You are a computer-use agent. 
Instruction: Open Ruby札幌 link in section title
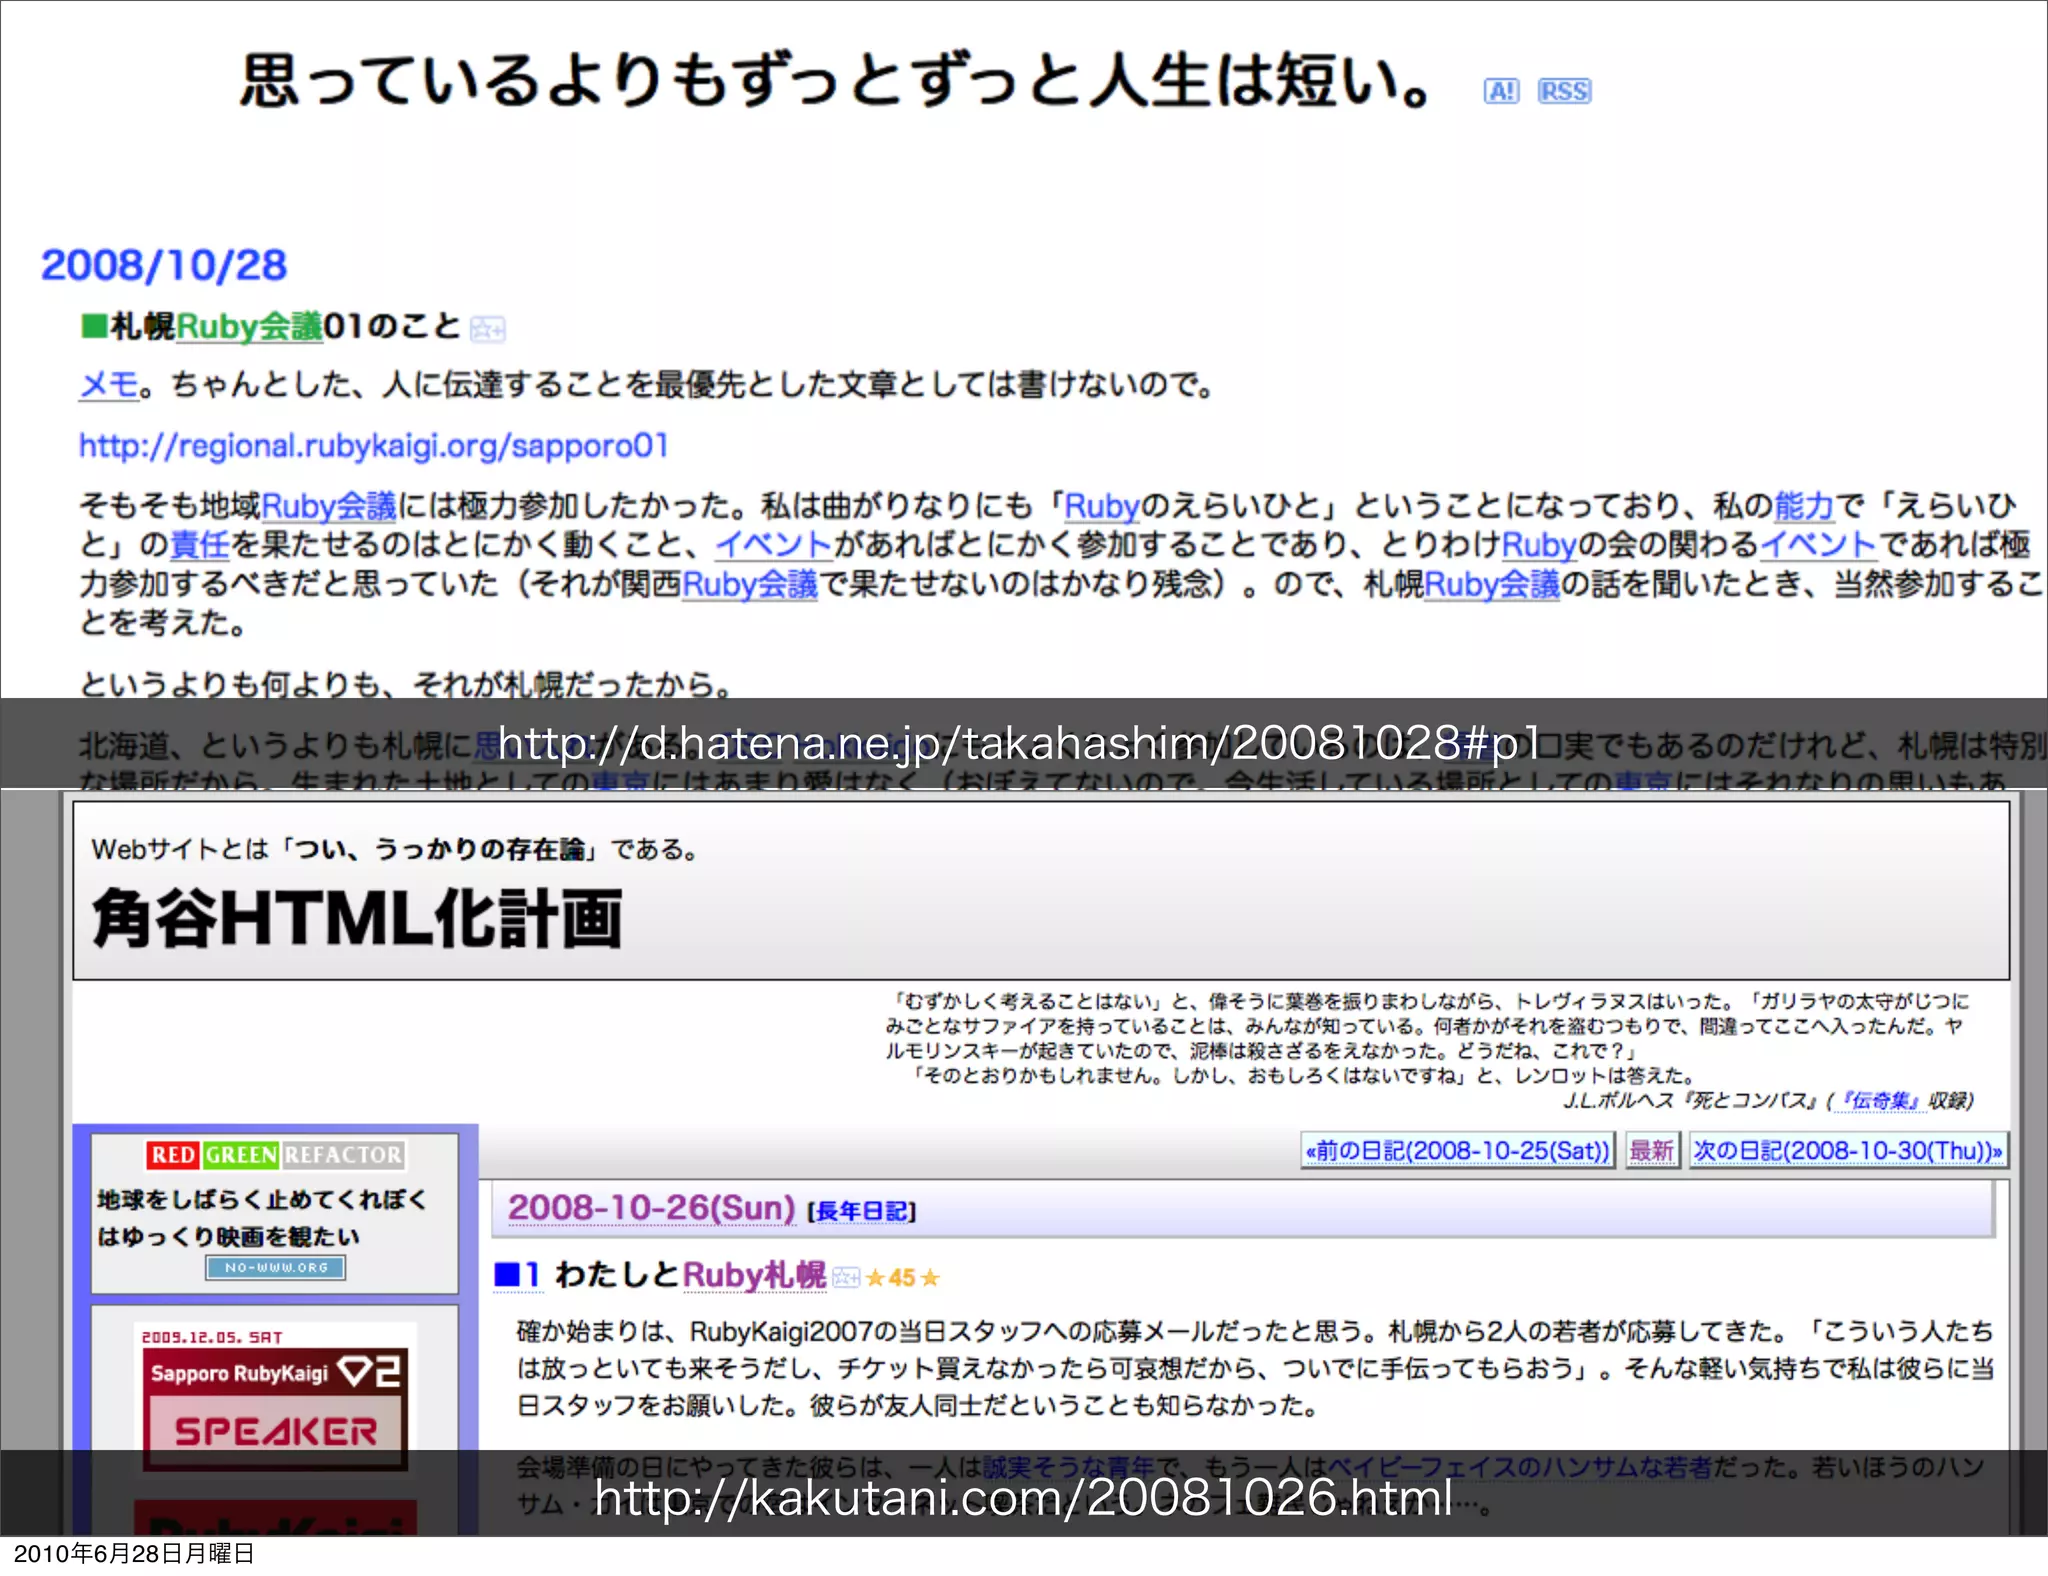point(755,1275)
